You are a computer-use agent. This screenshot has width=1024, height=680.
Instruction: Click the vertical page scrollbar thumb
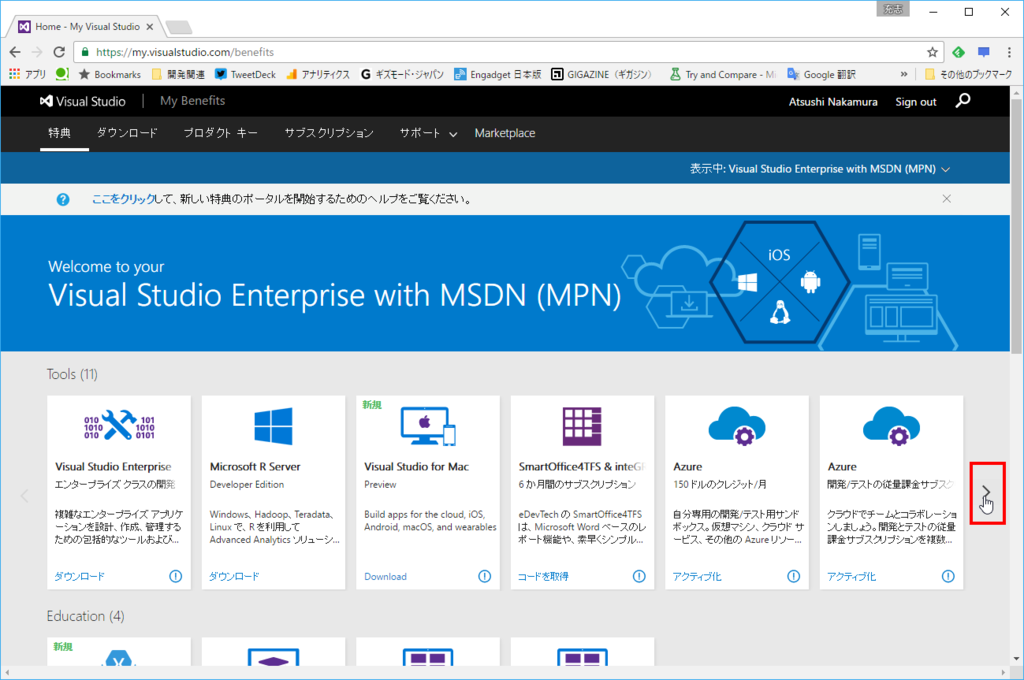pyautogui.click(x=1017, y=225)
